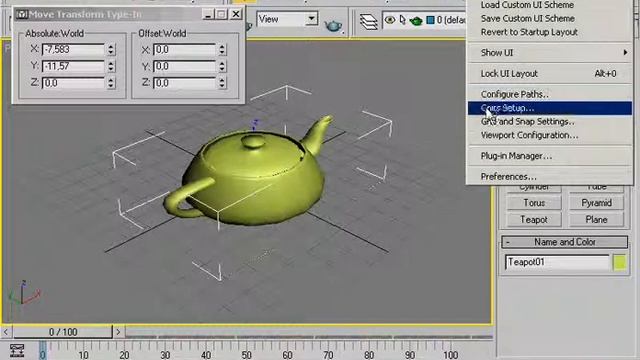Click the layer select arrow icon

(403, 20)
